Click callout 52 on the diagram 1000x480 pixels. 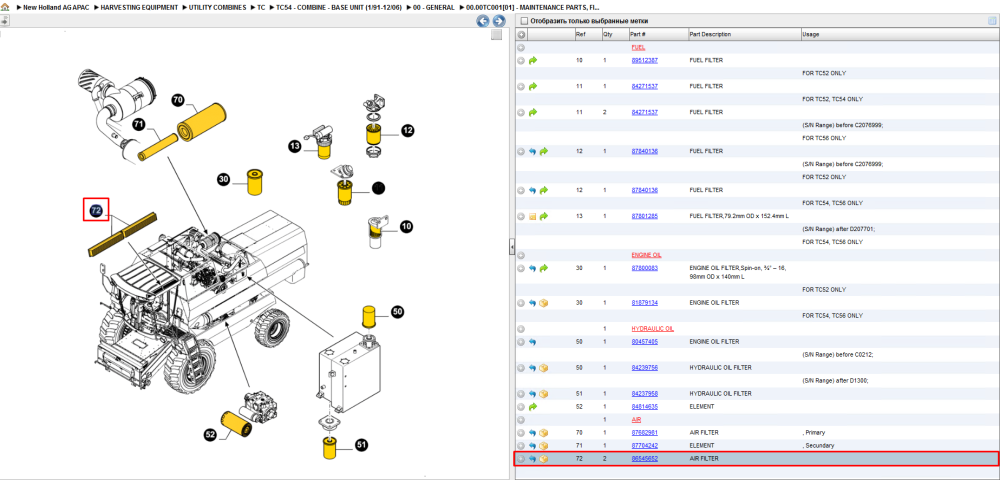(x=210, y=435)
